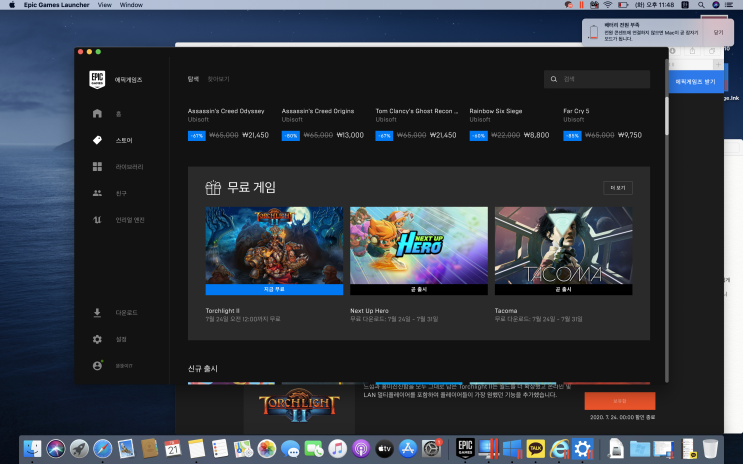Image resolution: width=743 pixels, height=464 pixels.
Task: Open the Torchlight II thumbnail
Action: 274,246
